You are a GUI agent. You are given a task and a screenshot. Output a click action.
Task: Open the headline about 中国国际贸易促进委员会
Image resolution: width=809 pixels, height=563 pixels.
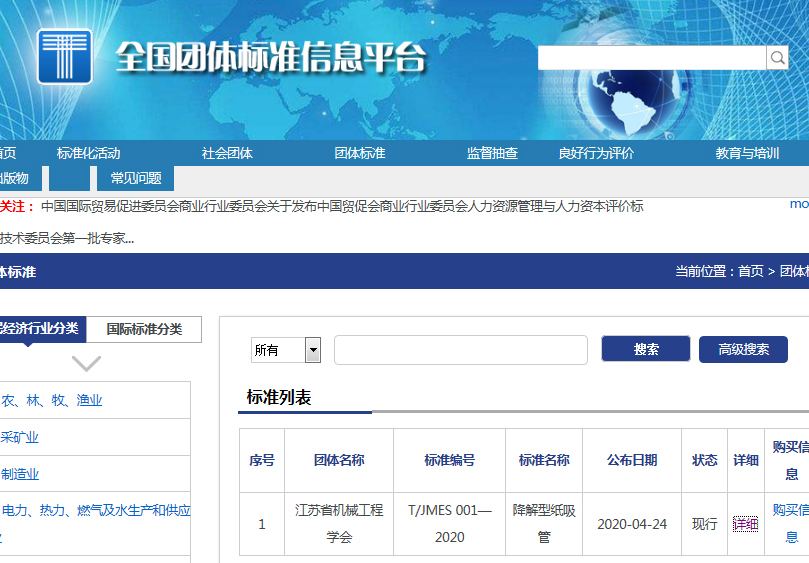342,206
